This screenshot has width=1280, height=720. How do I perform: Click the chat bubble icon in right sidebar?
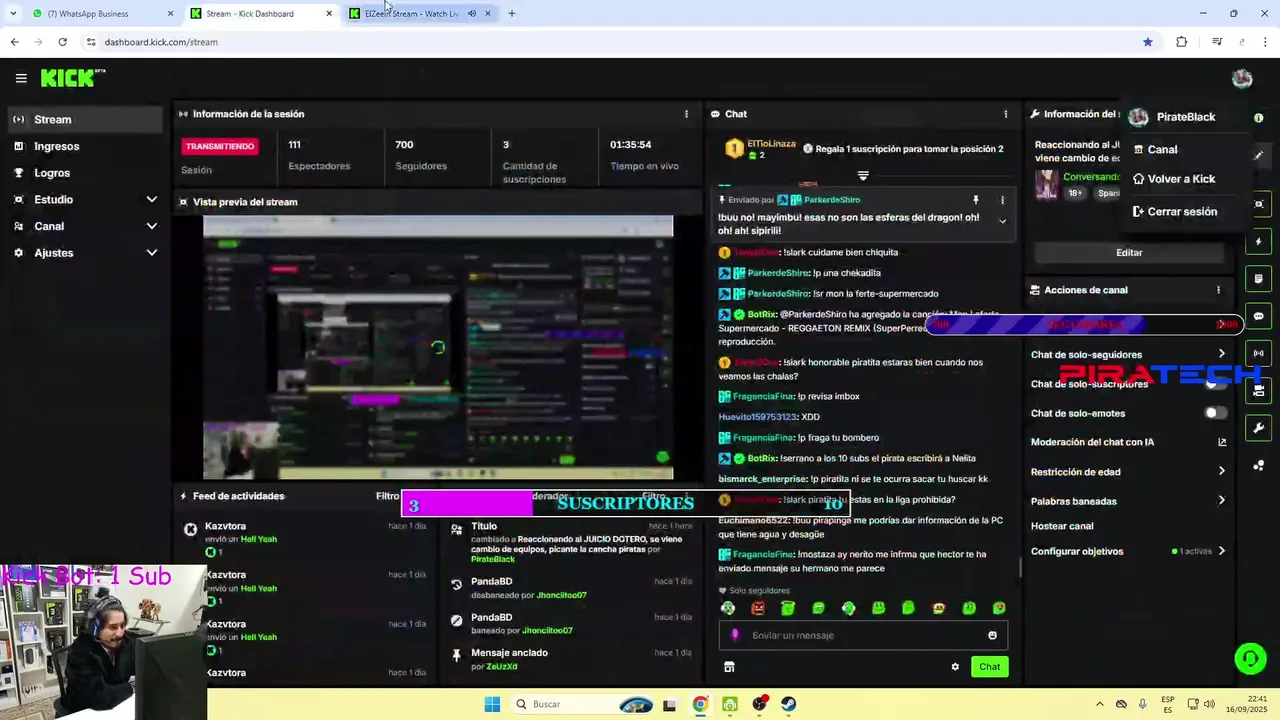point(1258,316)
